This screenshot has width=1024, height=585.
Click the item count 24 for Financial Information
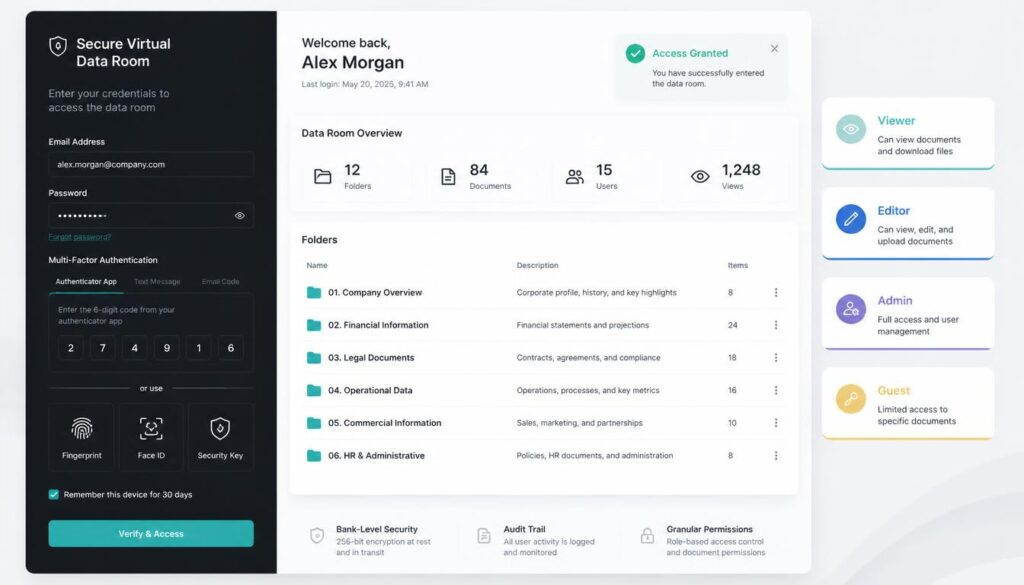coord(733,325)
